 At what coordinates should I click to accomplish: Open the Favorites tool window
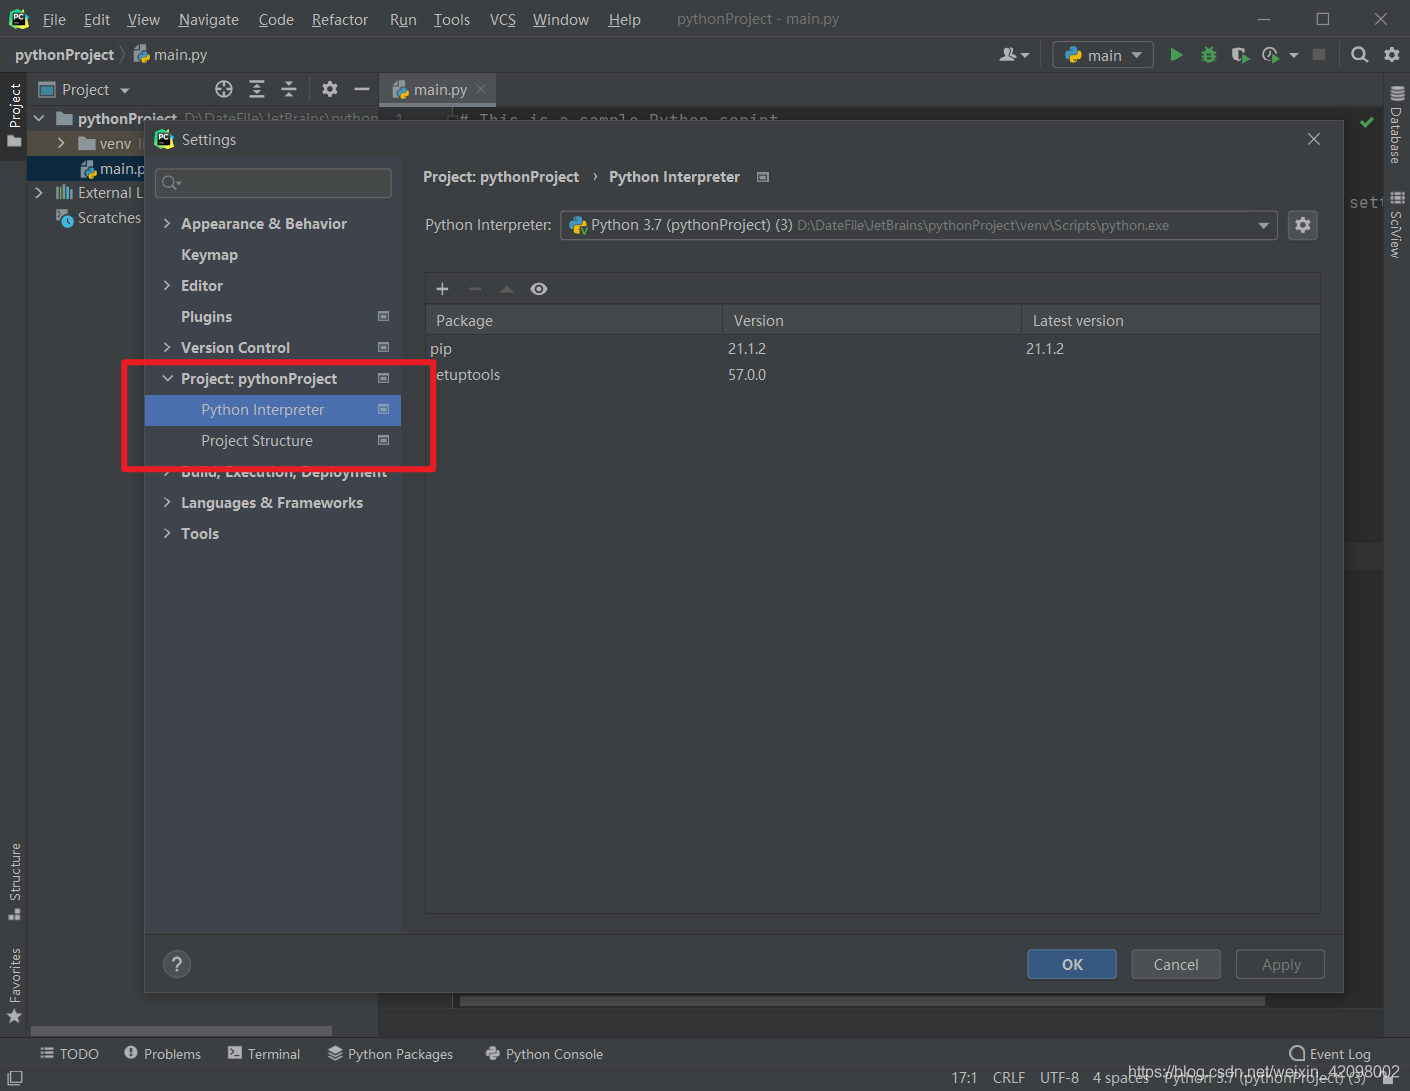[14, 985]
